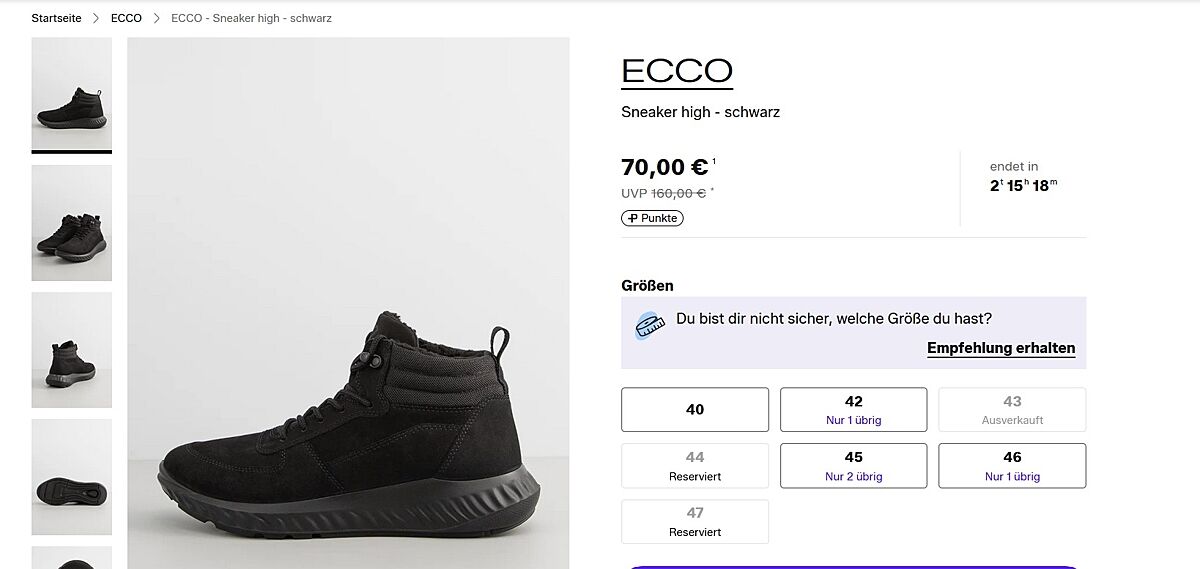Select size 46 option
This screenshot has width=1200, height=569.
pyautogui.click(x=1012, y=465)
